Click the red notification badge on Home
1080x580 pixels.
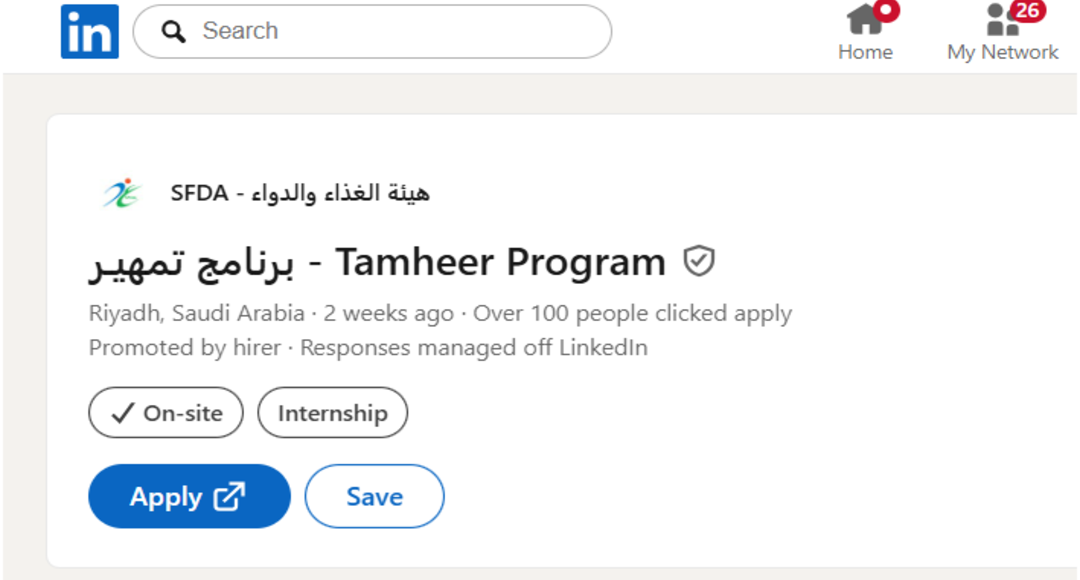point(886,9)
